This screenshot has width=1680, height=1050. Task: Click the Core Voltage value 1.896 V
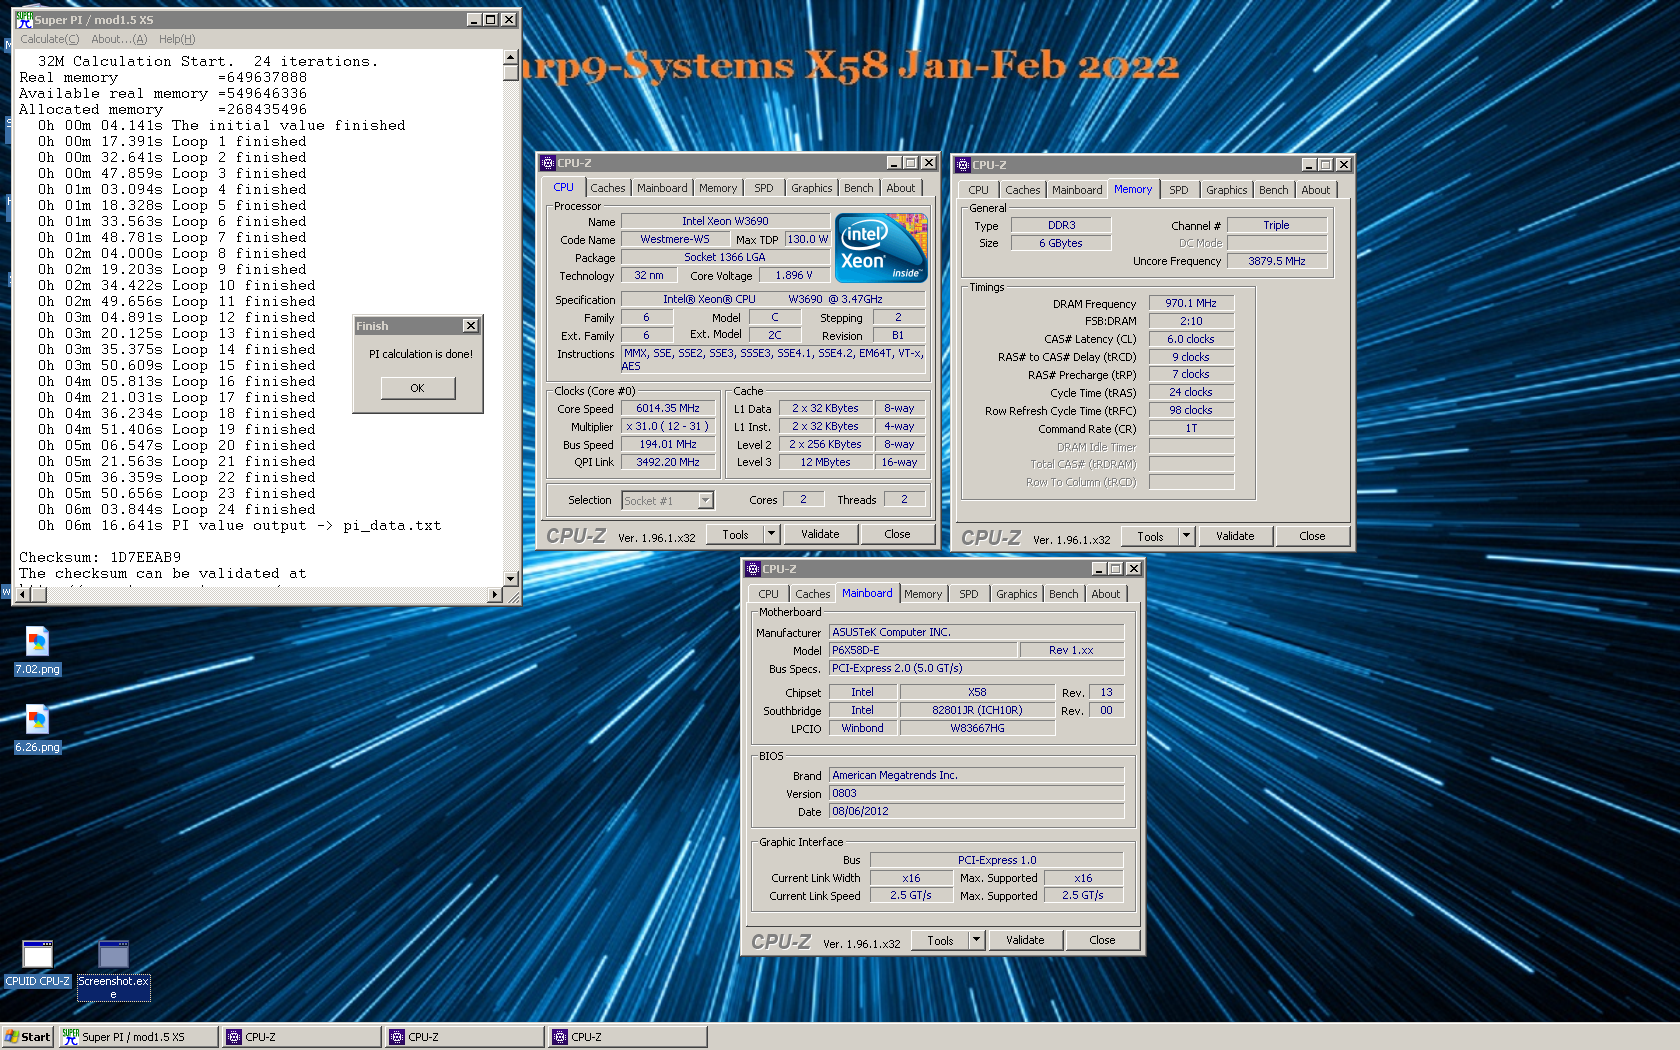794,275
